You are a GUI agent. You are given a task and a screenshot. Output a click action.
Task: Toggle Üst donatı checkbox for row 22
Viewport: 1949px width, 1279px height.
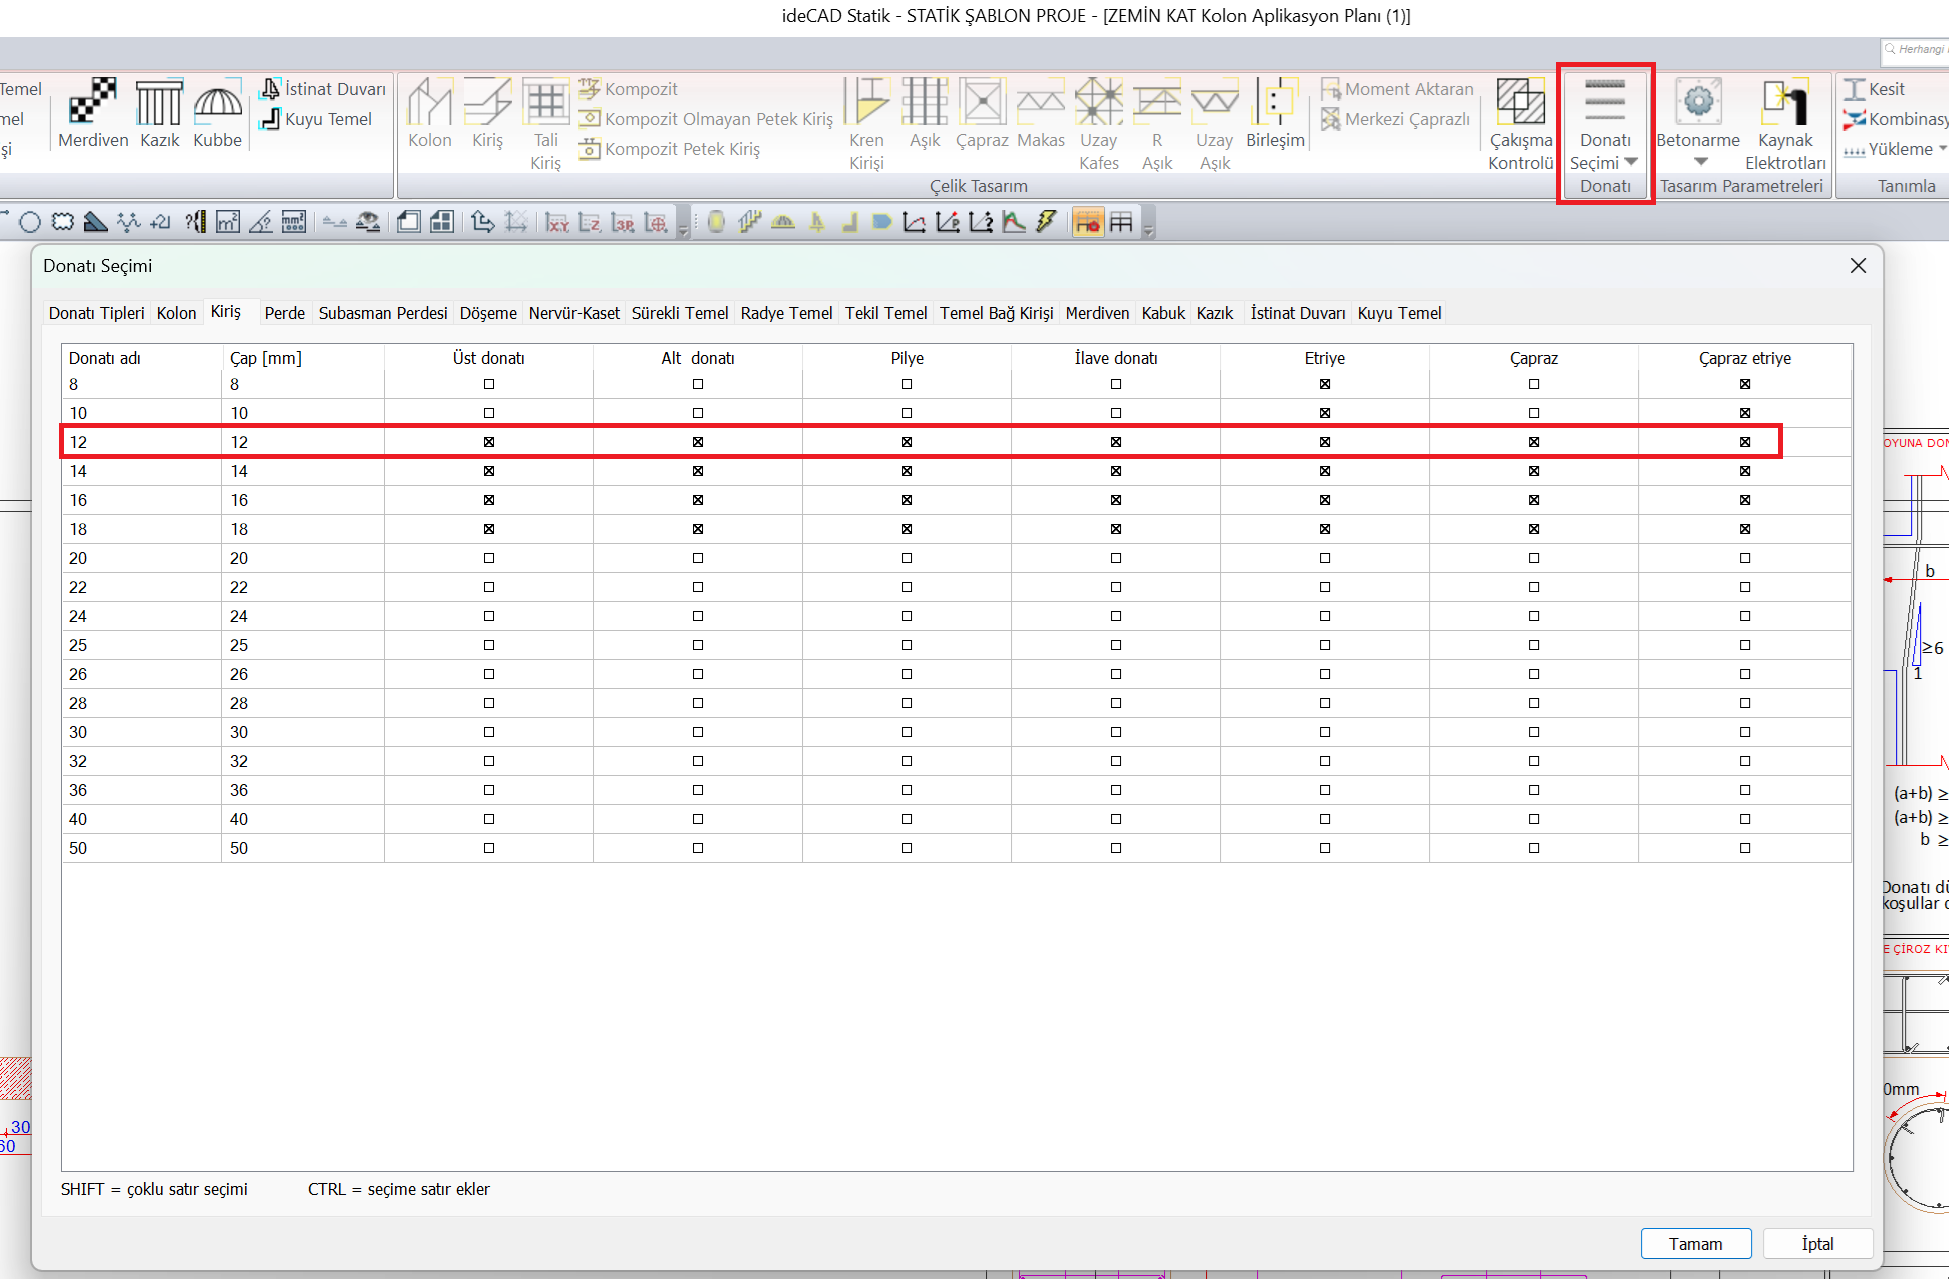[489, 587]
